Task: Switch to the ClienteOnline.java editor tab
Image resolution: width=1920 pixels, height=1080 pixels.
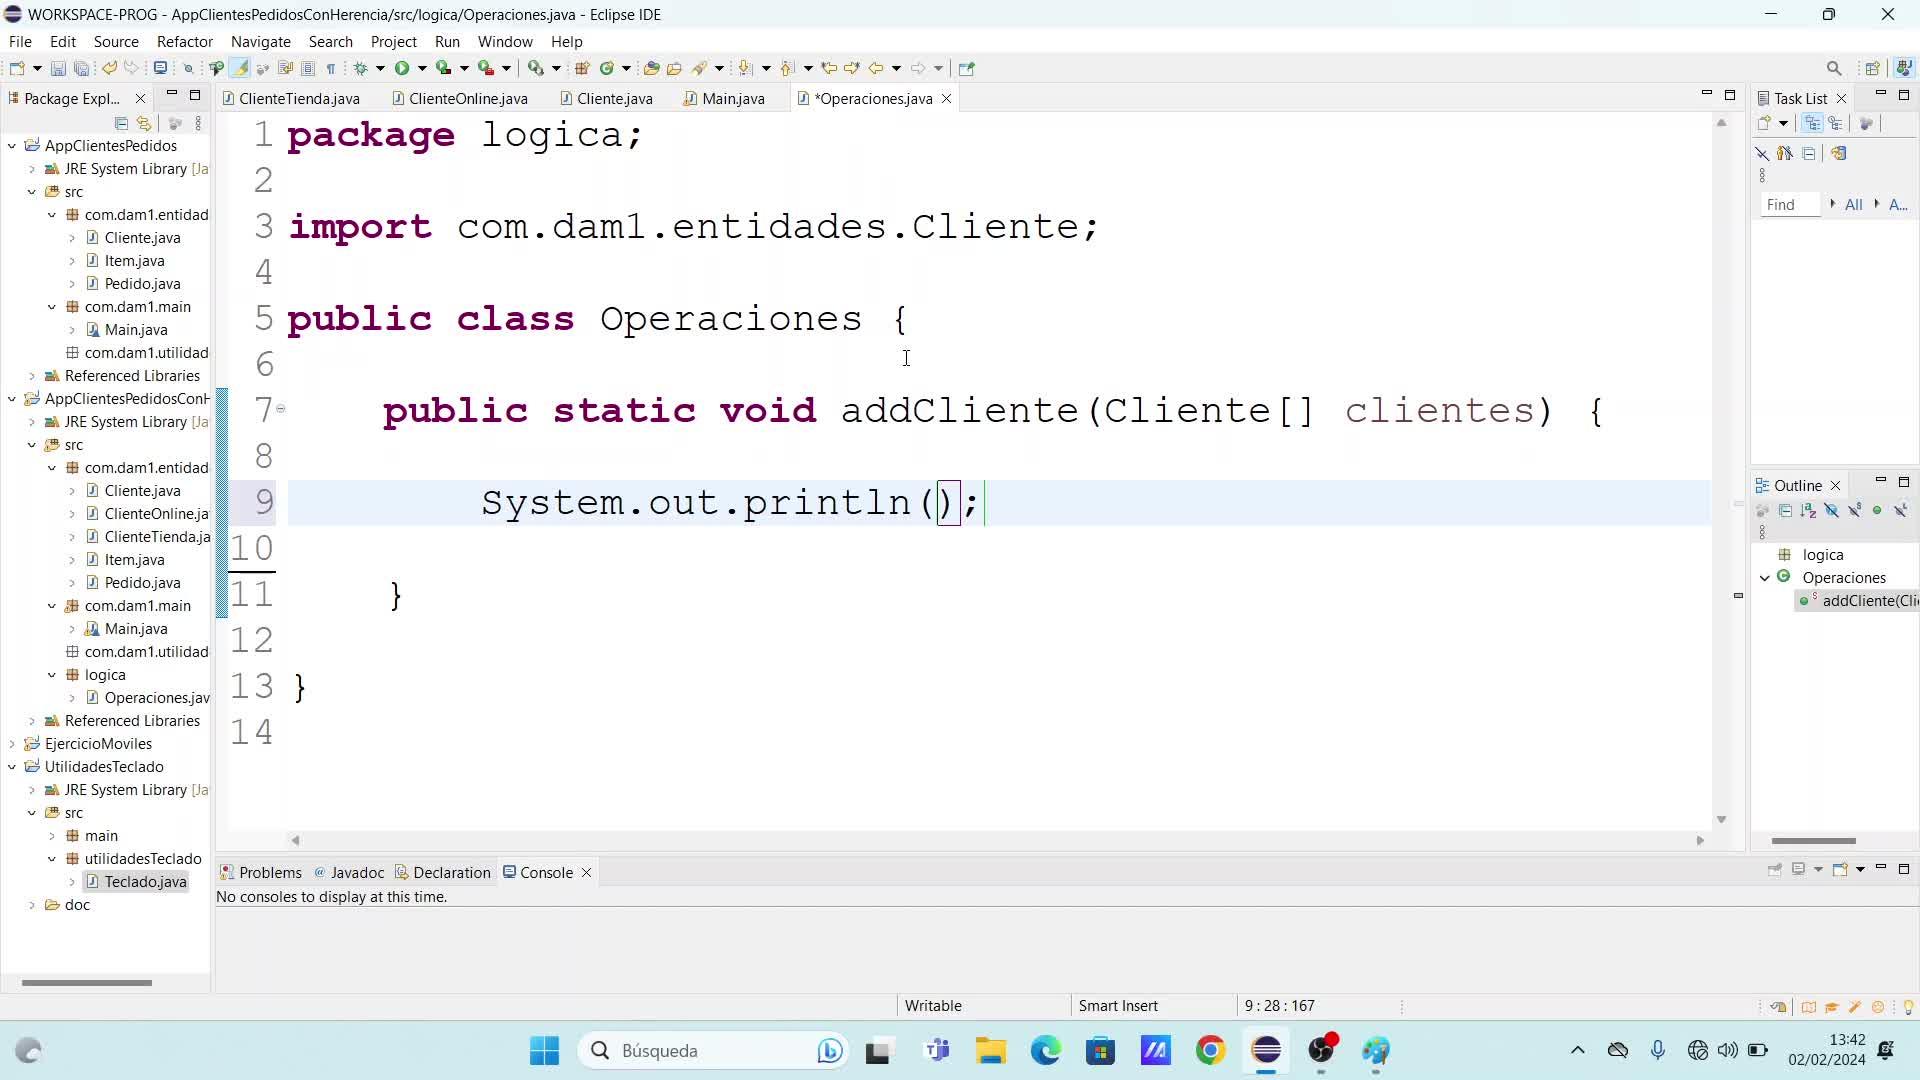Action: click(467, 98)
